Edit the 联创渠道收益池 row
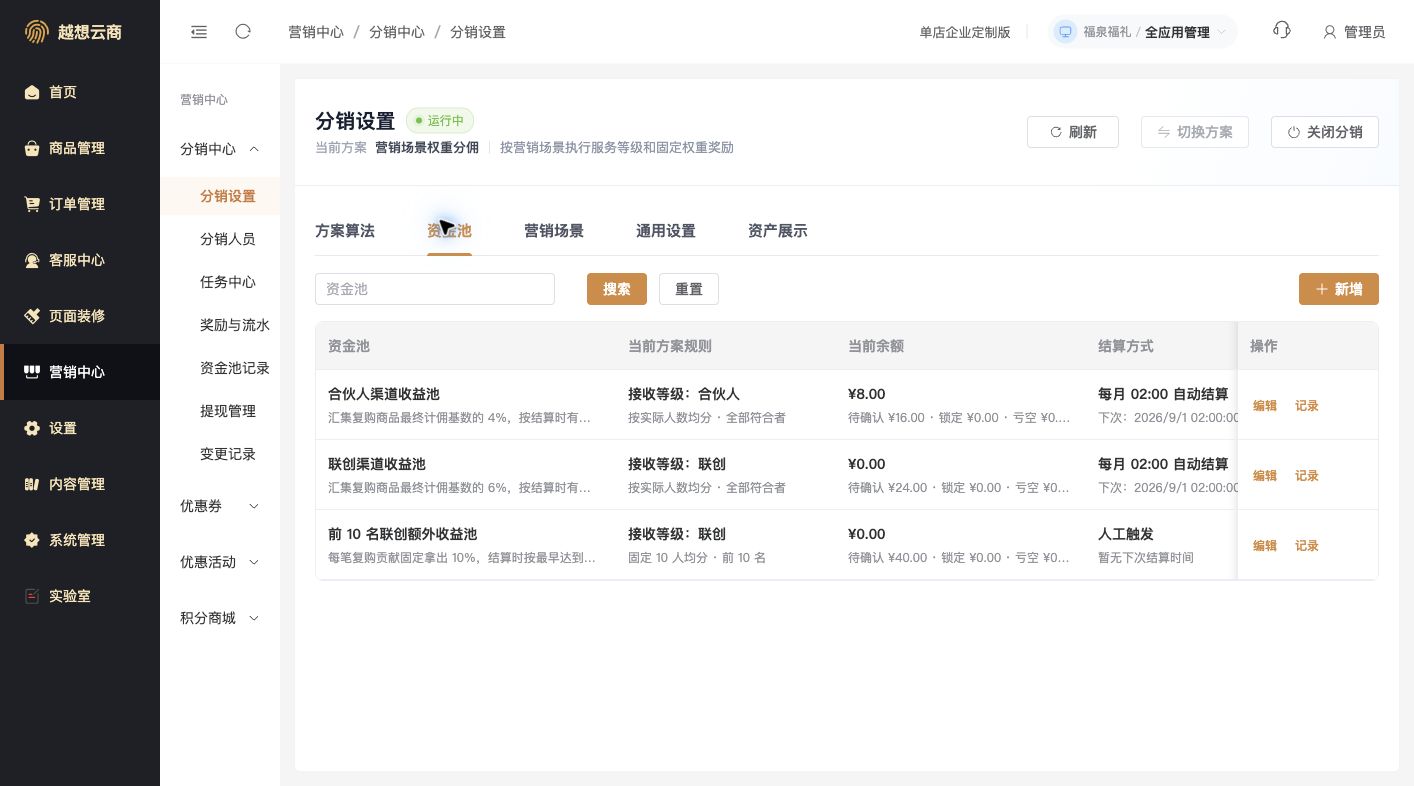Viewport: 1414px width, 786px height. [x=1265, y=476]
